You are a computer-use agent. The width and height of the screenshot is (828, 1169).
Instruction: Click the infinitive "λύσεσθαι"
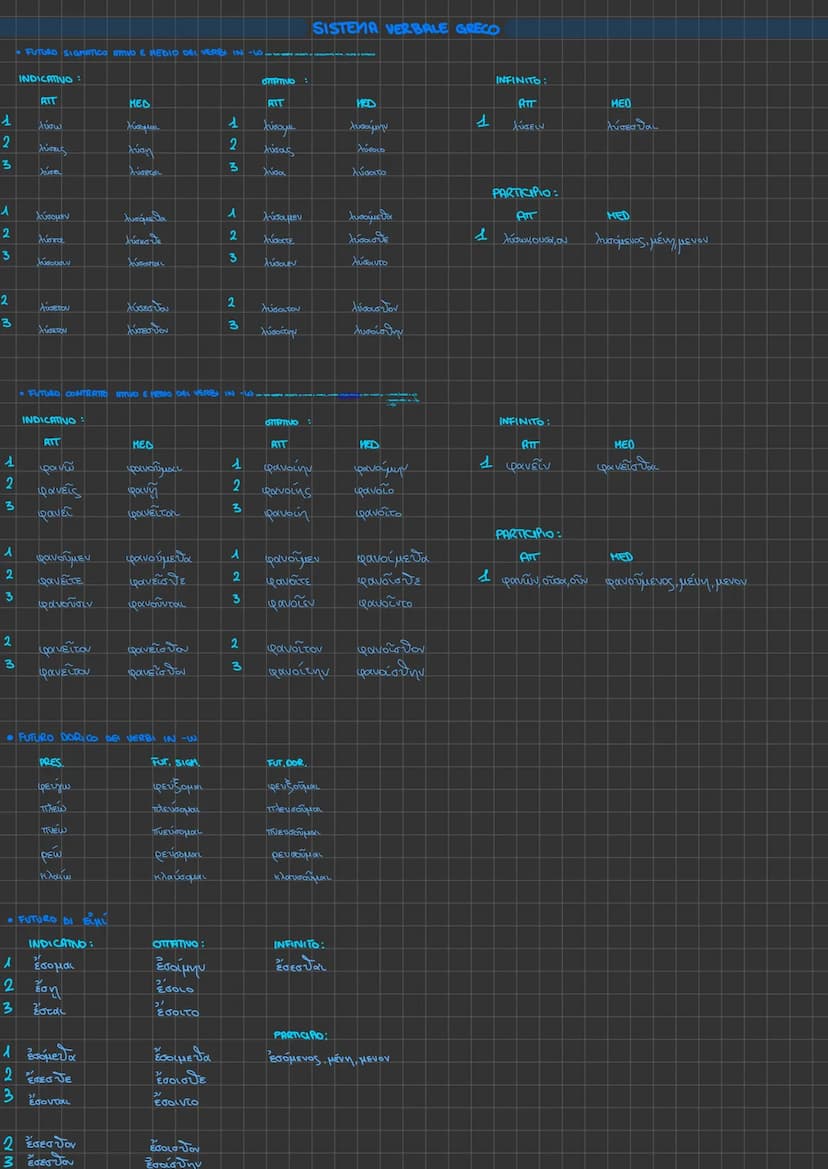[x=633, y=125]
